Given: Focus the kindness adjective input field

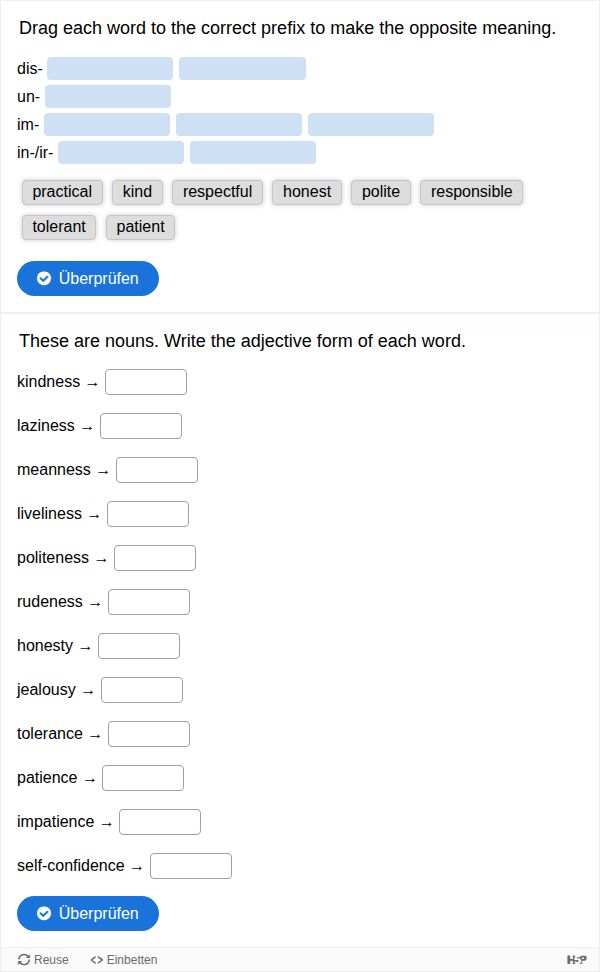Looking at the screenshot, I should [146, 382].
